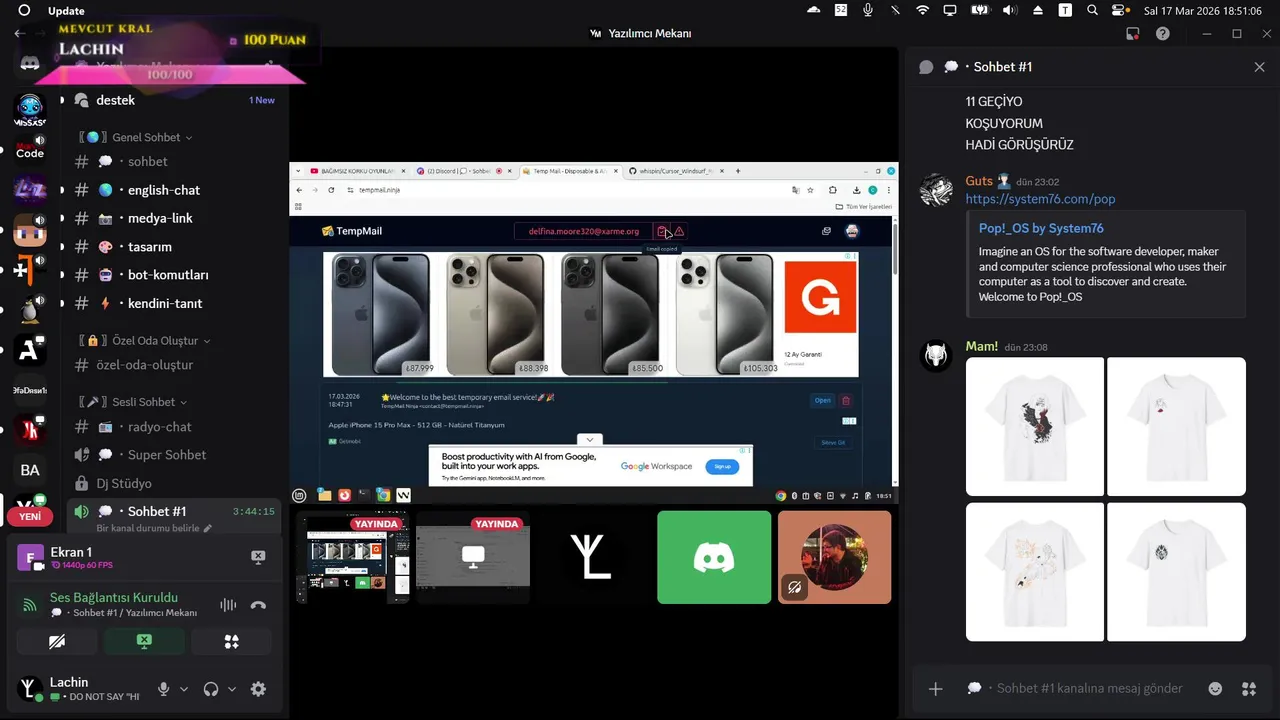Screen dimensions: 1280x720
Task: Open battery status menu
Action: [x=980, y=10]
